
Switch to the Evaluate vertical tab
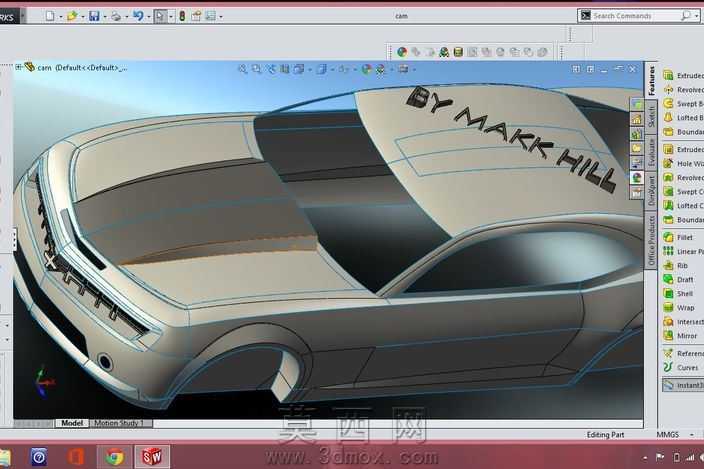tap(651, 153)
